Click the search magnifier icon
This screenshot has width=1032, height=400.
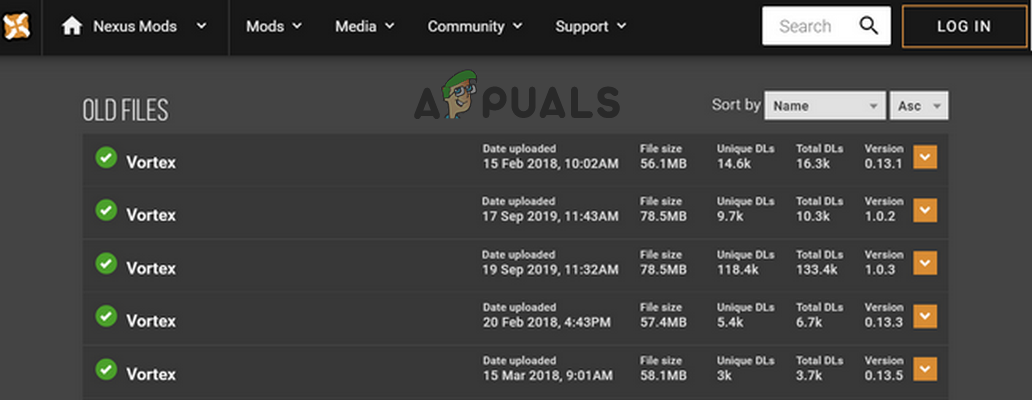click(869, 26)
